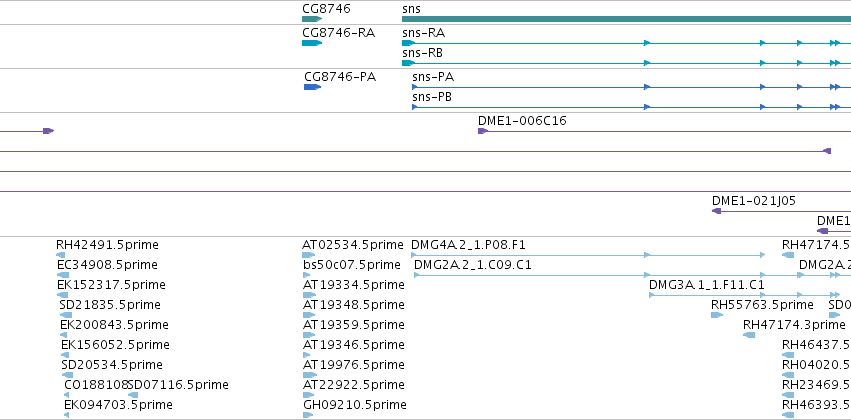Image resolution: width=851 pixels, height=420 pixels.
Task: Click the sns gene bar
Action: 626,19
